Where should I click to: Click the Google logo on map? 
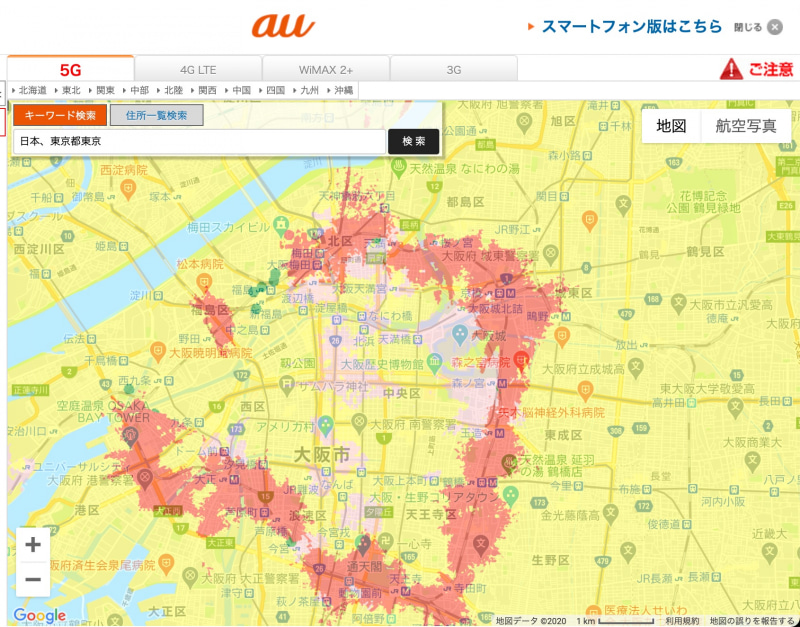pos(39,615)
